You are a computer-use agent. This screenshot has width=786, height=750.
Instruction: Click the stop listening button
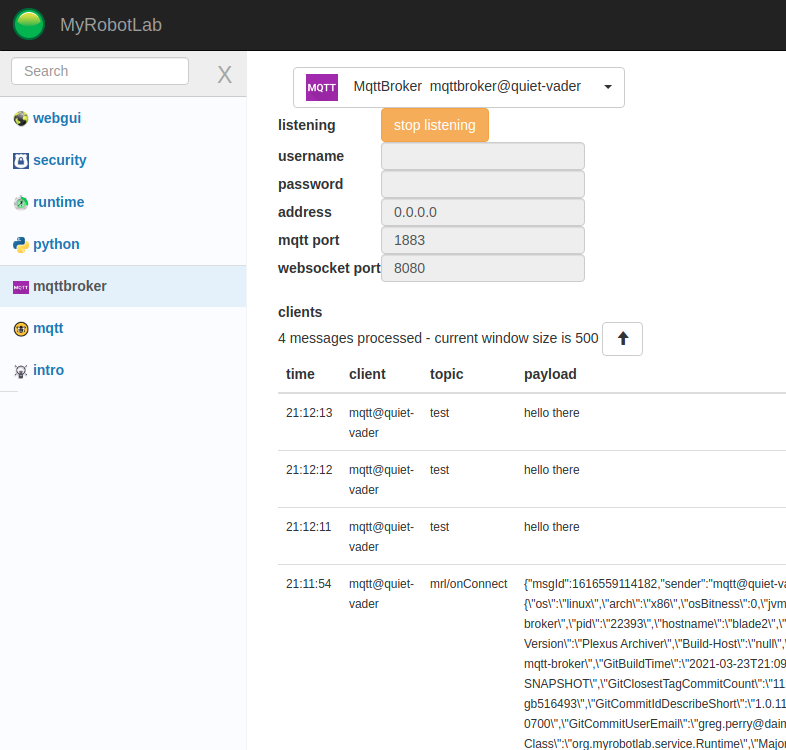(x=435, y=125)
